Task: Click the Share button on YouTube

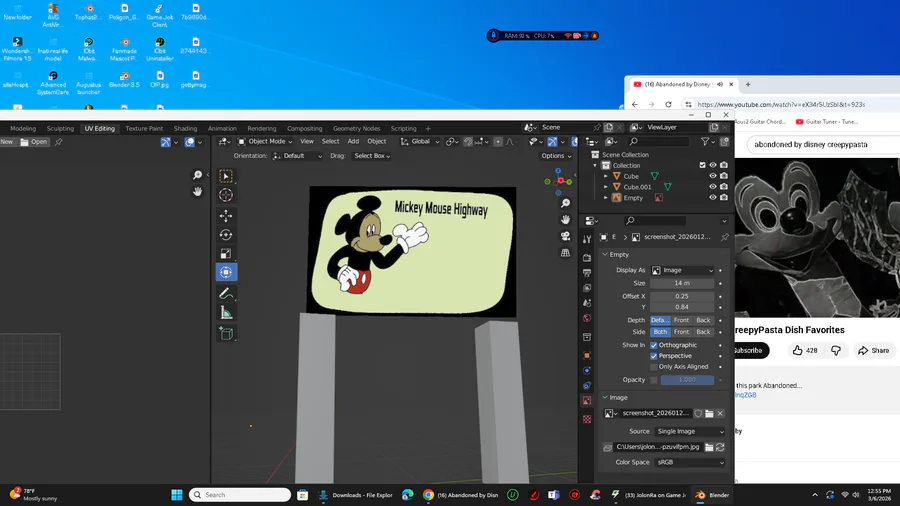Action: pyautogui.click(x=873, y=351)
